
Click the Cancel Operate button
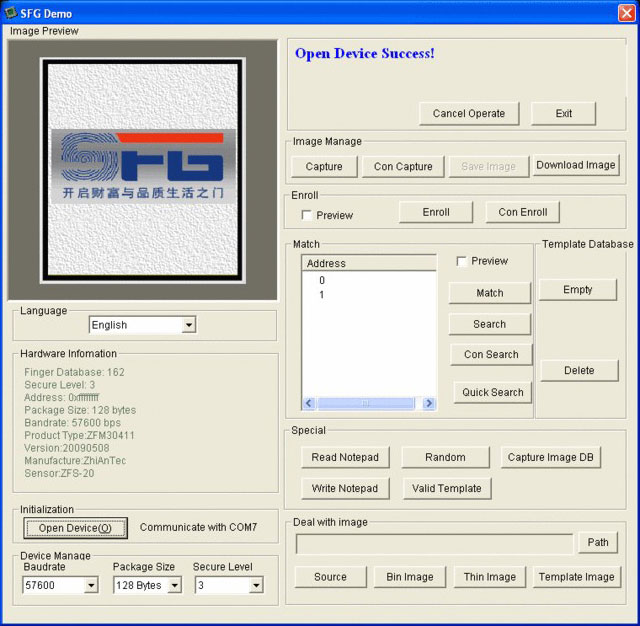(469, 113)
